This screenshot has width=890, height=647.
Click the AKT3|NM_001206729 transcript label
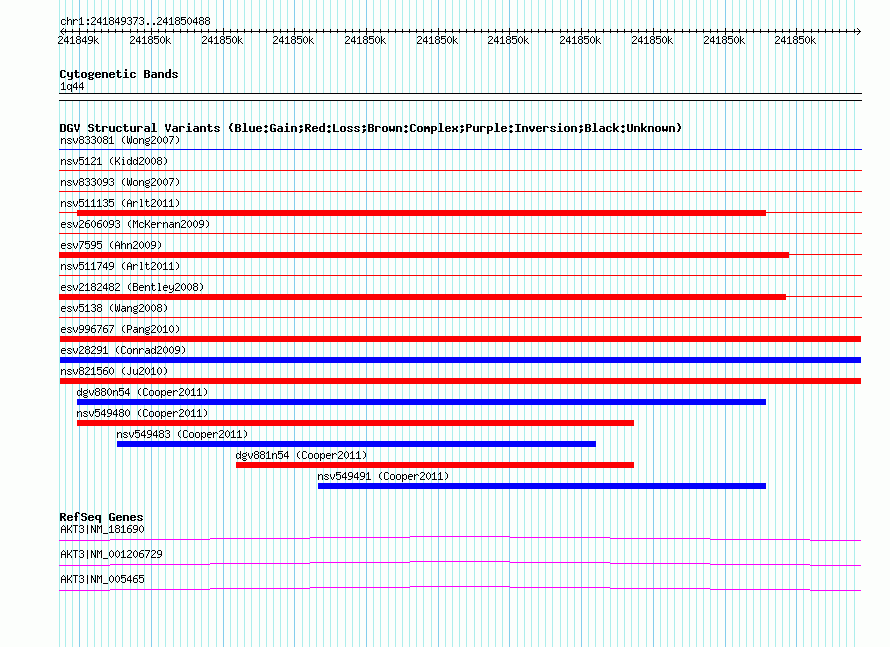(x=111, y=554)
